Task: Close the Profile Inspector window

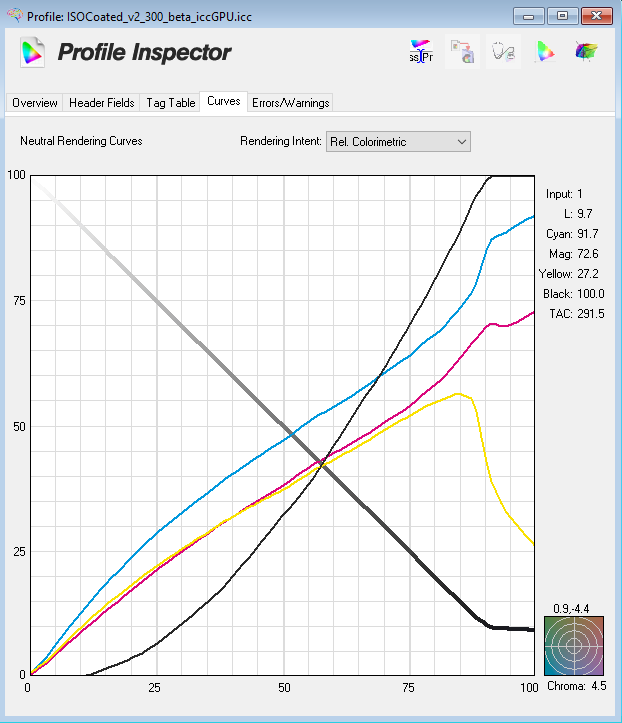Action: pyautogui.click(x=597, y=16)
